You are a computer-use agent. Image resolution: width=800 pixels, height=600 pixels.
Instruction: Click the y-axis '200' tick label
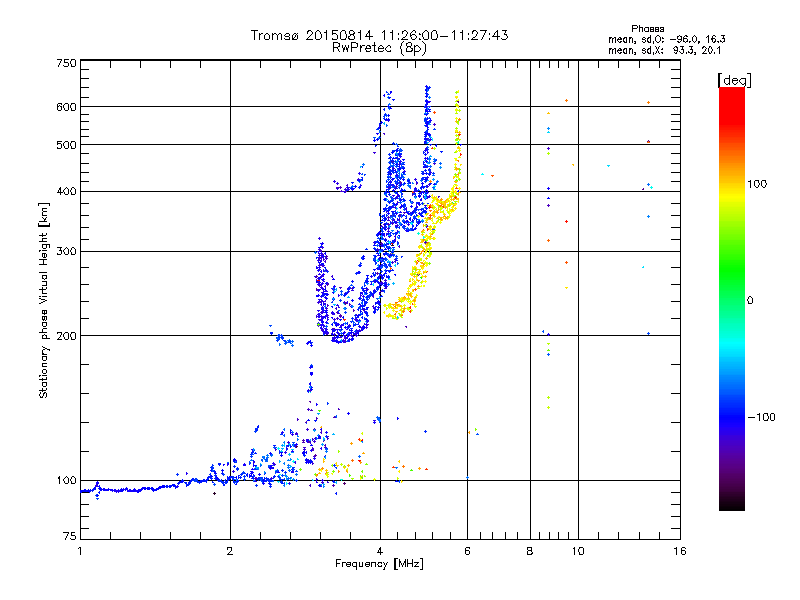tap(67, 336)
